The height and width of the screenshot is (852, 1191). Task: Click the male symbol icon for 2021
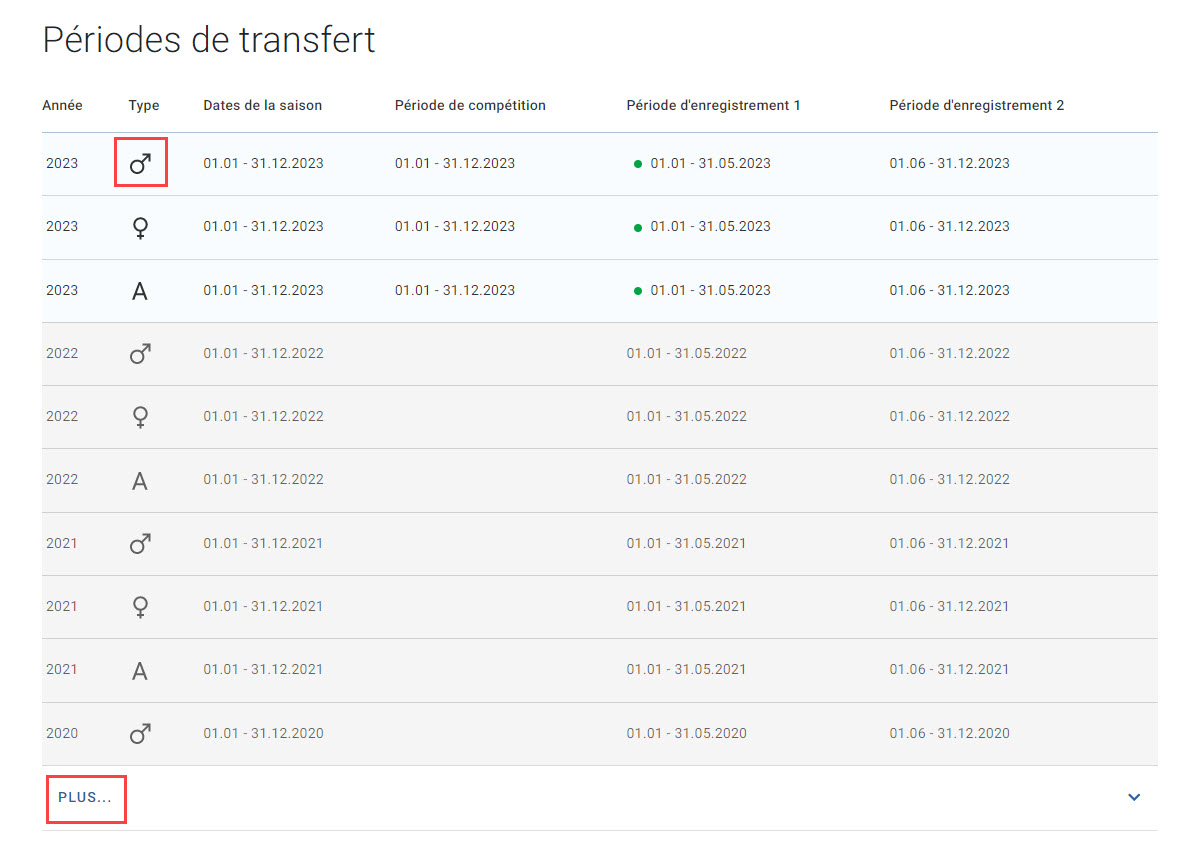pos(141,543)
